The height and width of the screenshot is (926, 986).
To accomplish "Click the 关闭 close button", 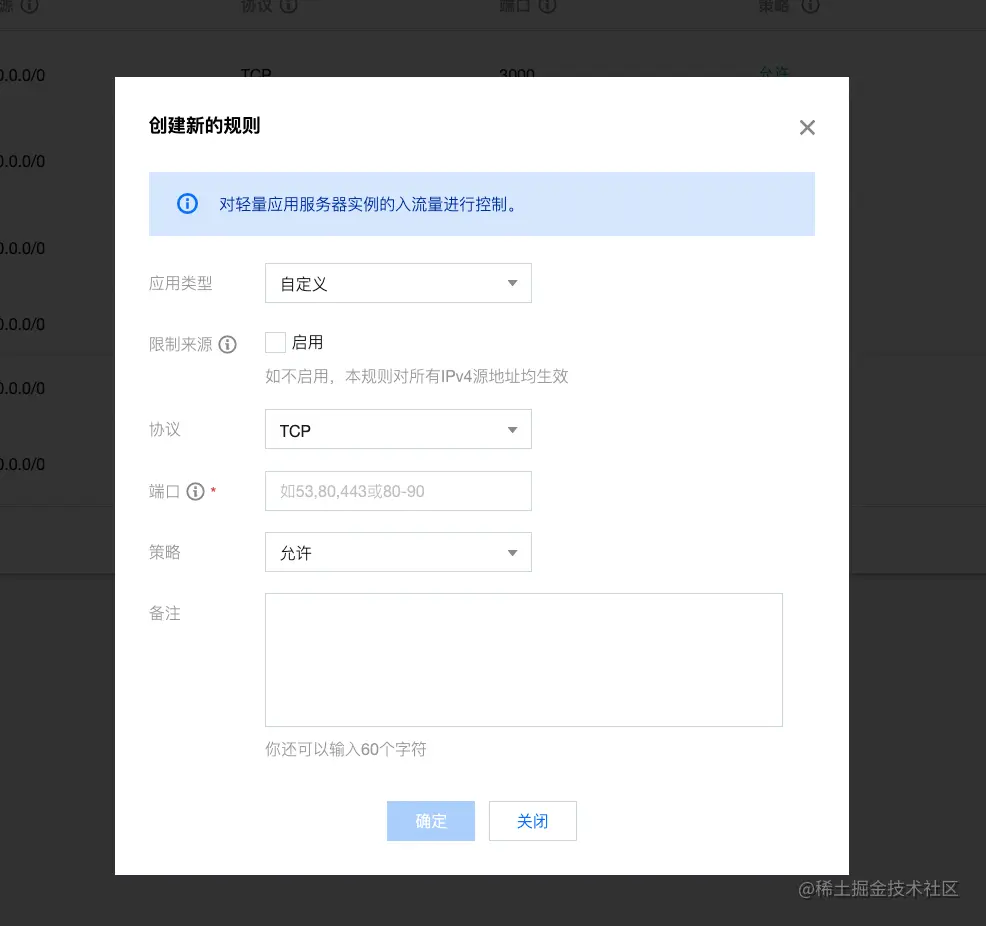I will coord(532,820).
